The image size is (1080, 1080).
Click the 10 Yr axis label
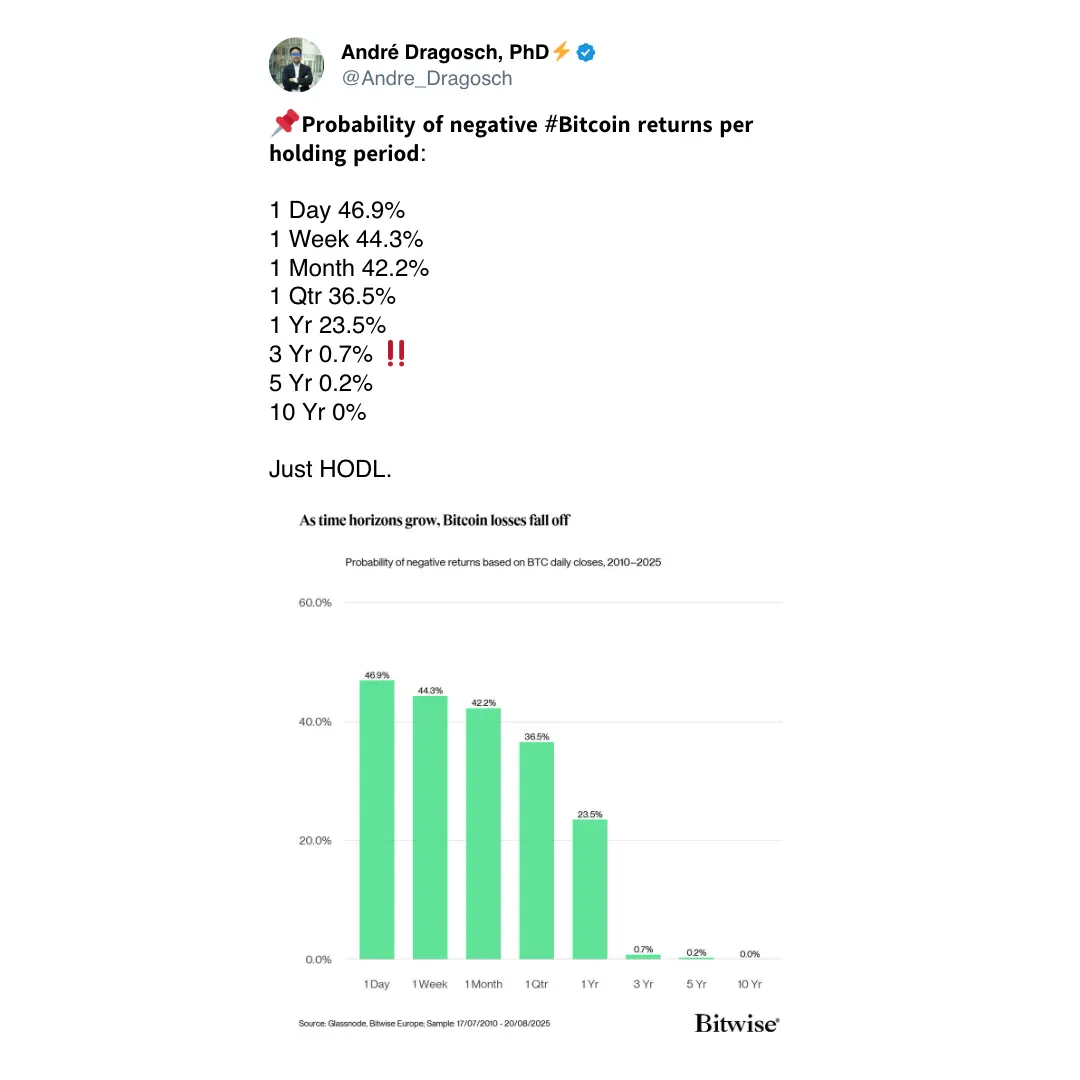tap(749, 985)
